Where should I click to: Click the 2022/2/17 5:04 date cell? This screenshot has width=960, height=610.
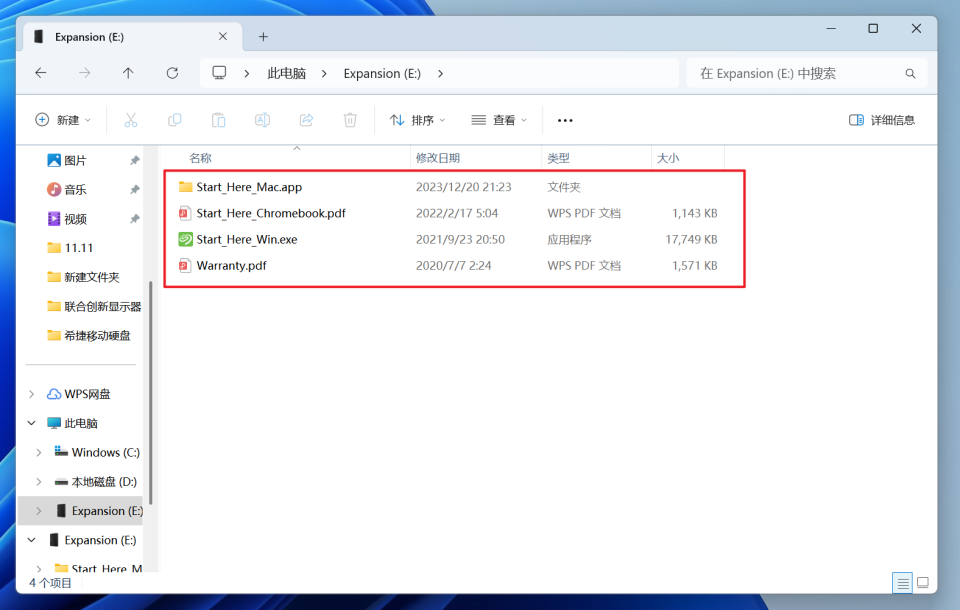point(457,213)
